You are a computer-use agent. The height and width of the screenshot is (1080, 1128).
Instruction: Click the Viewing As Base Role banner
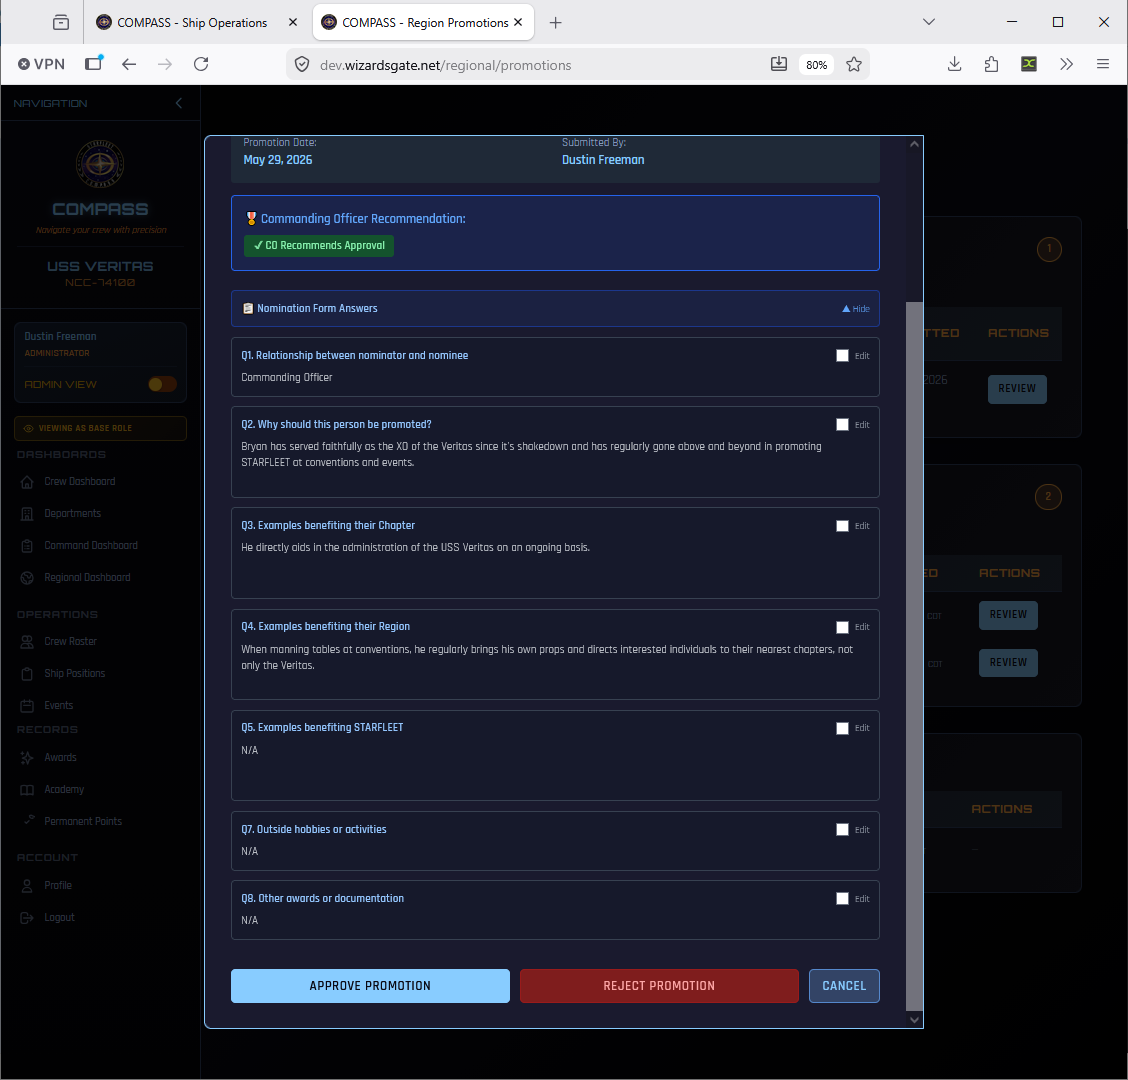(x=100, y=428)
